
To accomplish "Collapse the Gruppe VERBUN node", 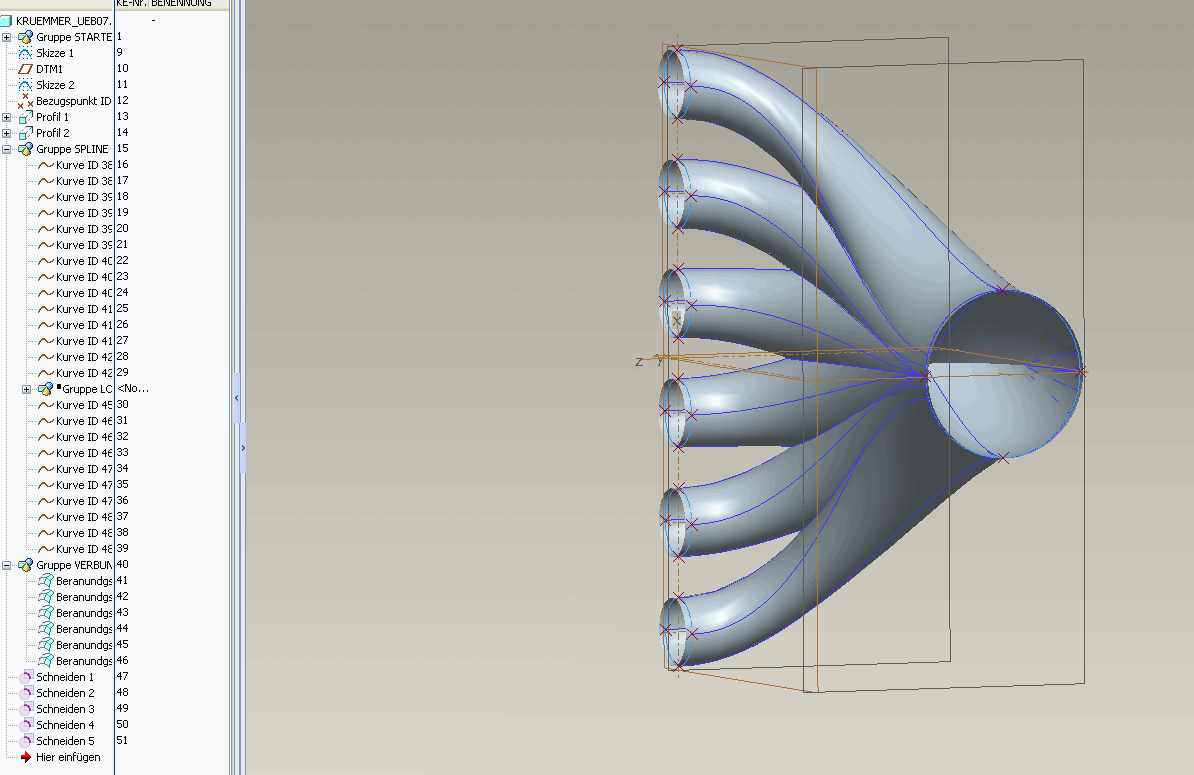I will pyautogui.click(x=6, y=565).
